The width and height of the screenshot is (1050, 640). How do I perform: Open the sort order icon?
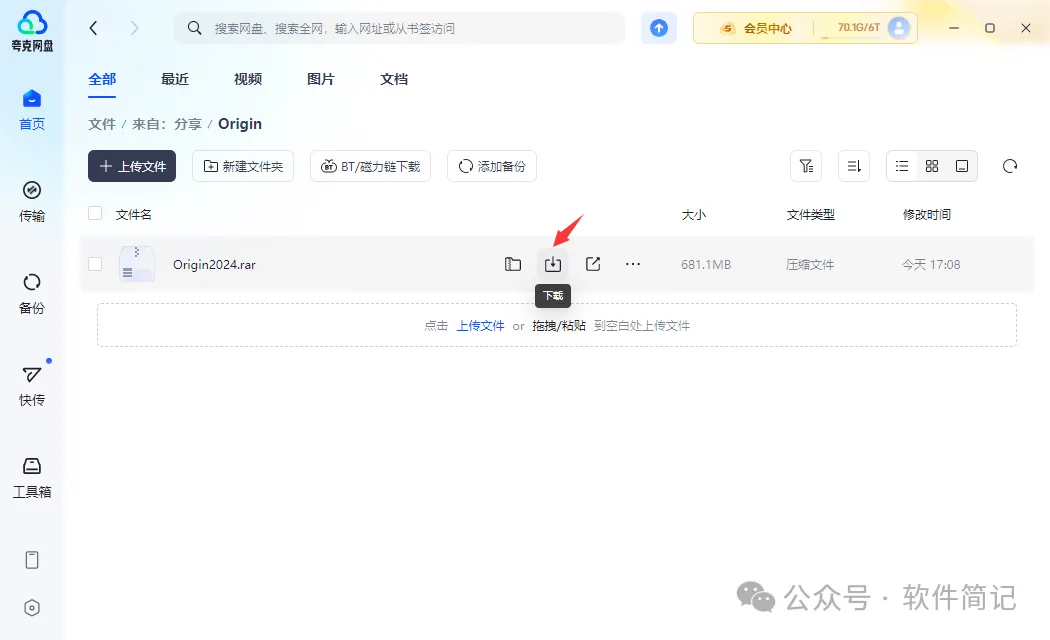[x=854, y=166]
